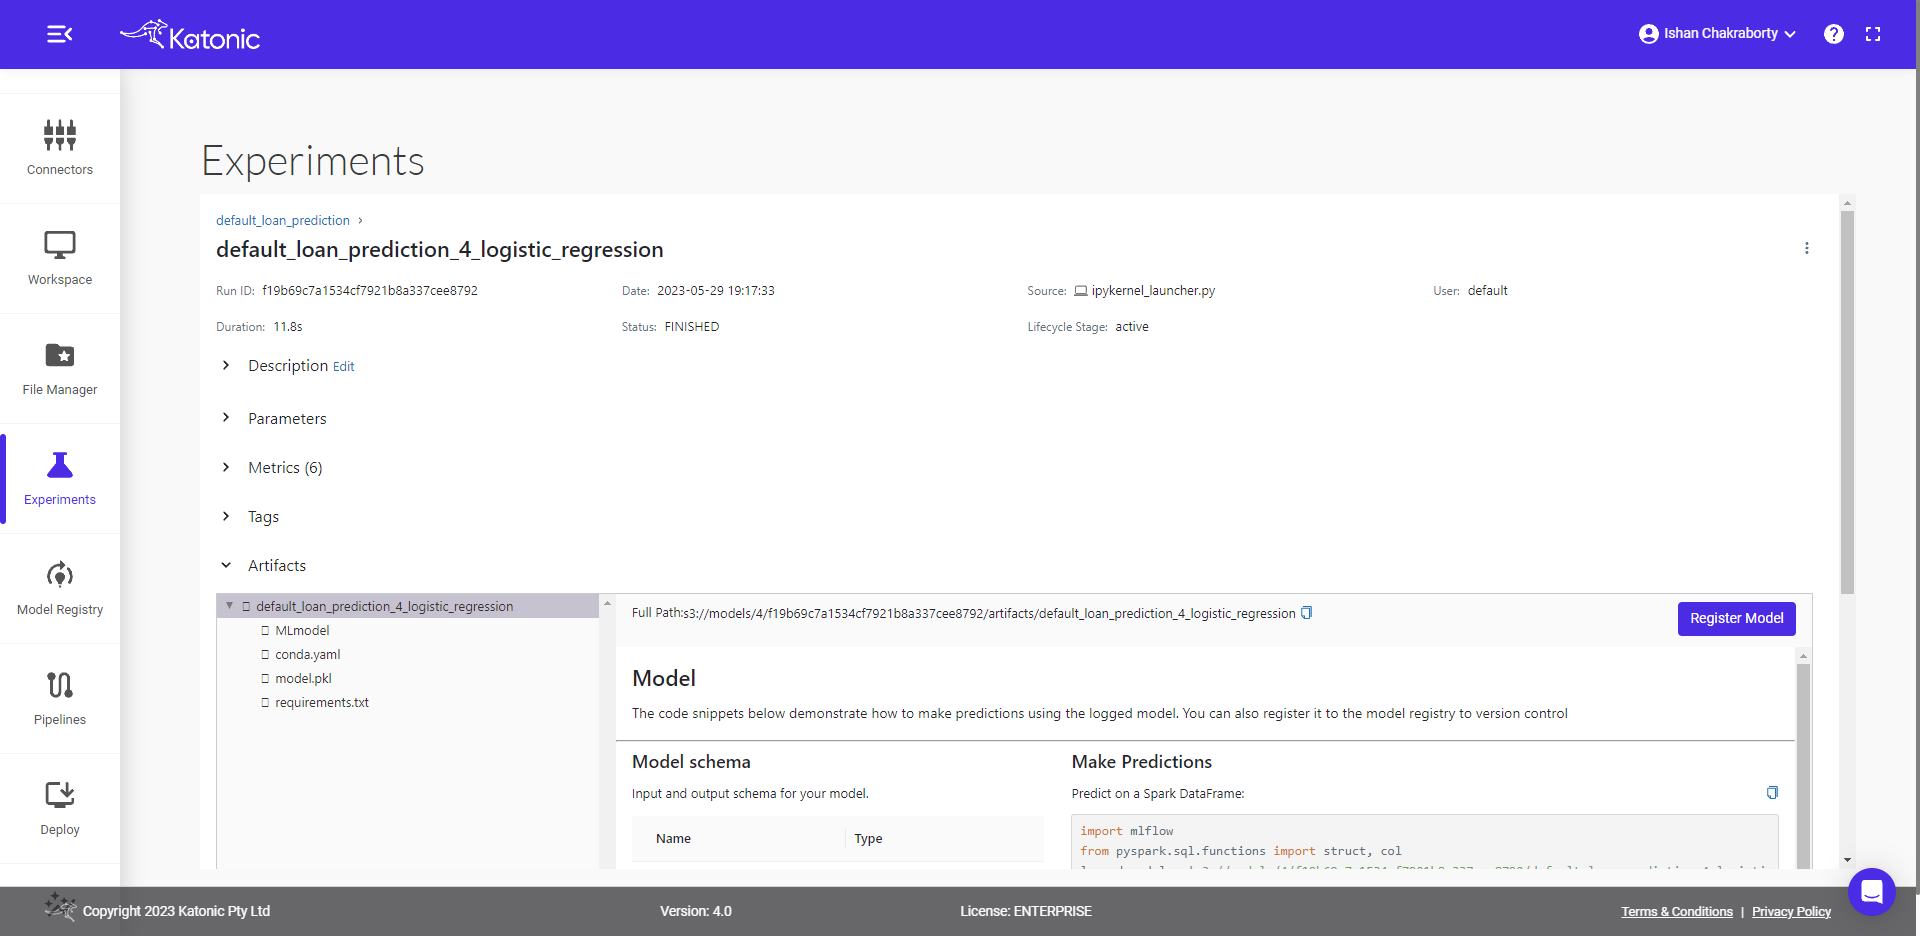This screenshot has width=1920, height=936.
Task: Collapse the default_loan_prediction_4_logistic_regression artifact folder
Action: coord(229,606)
